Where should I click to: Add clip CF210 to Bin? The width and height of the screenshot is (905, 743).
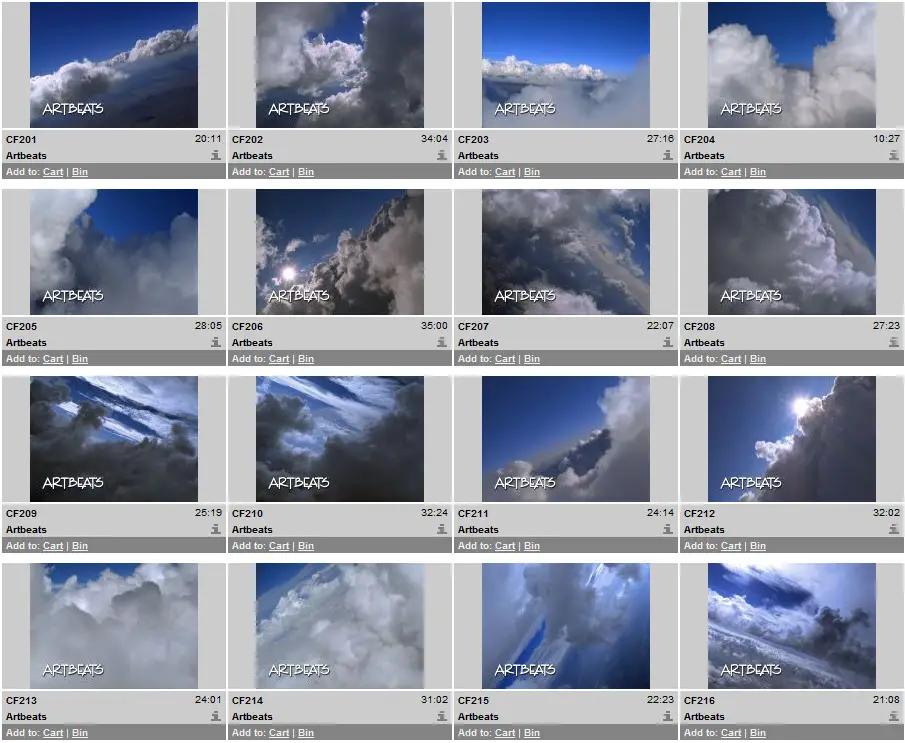tap(306, 546)
